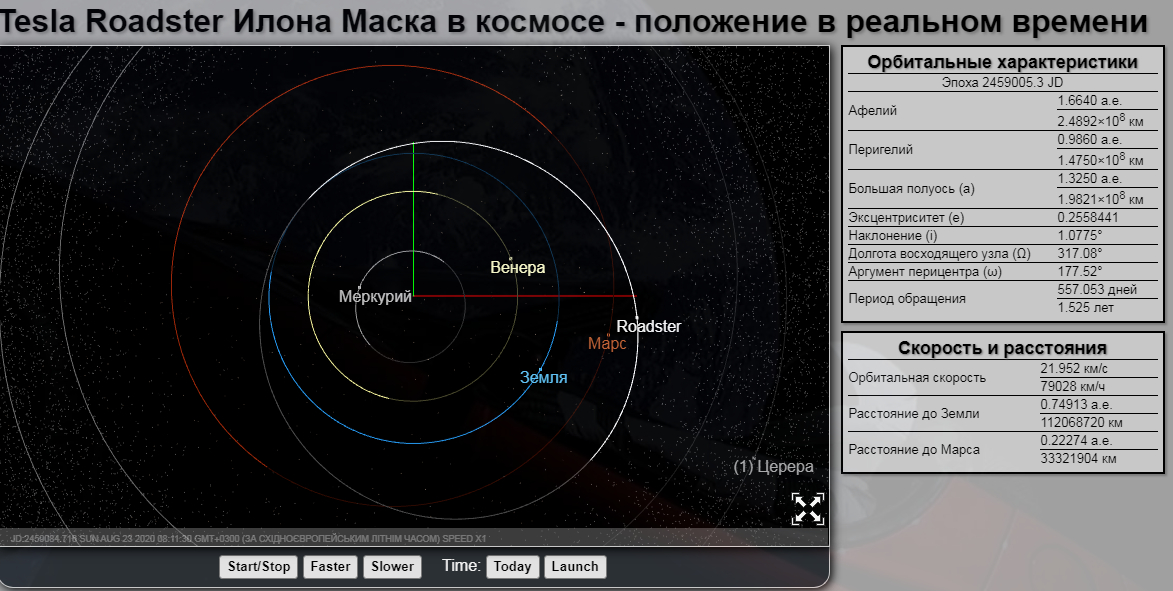Click the Slower speed button

[x=392, y=567]
